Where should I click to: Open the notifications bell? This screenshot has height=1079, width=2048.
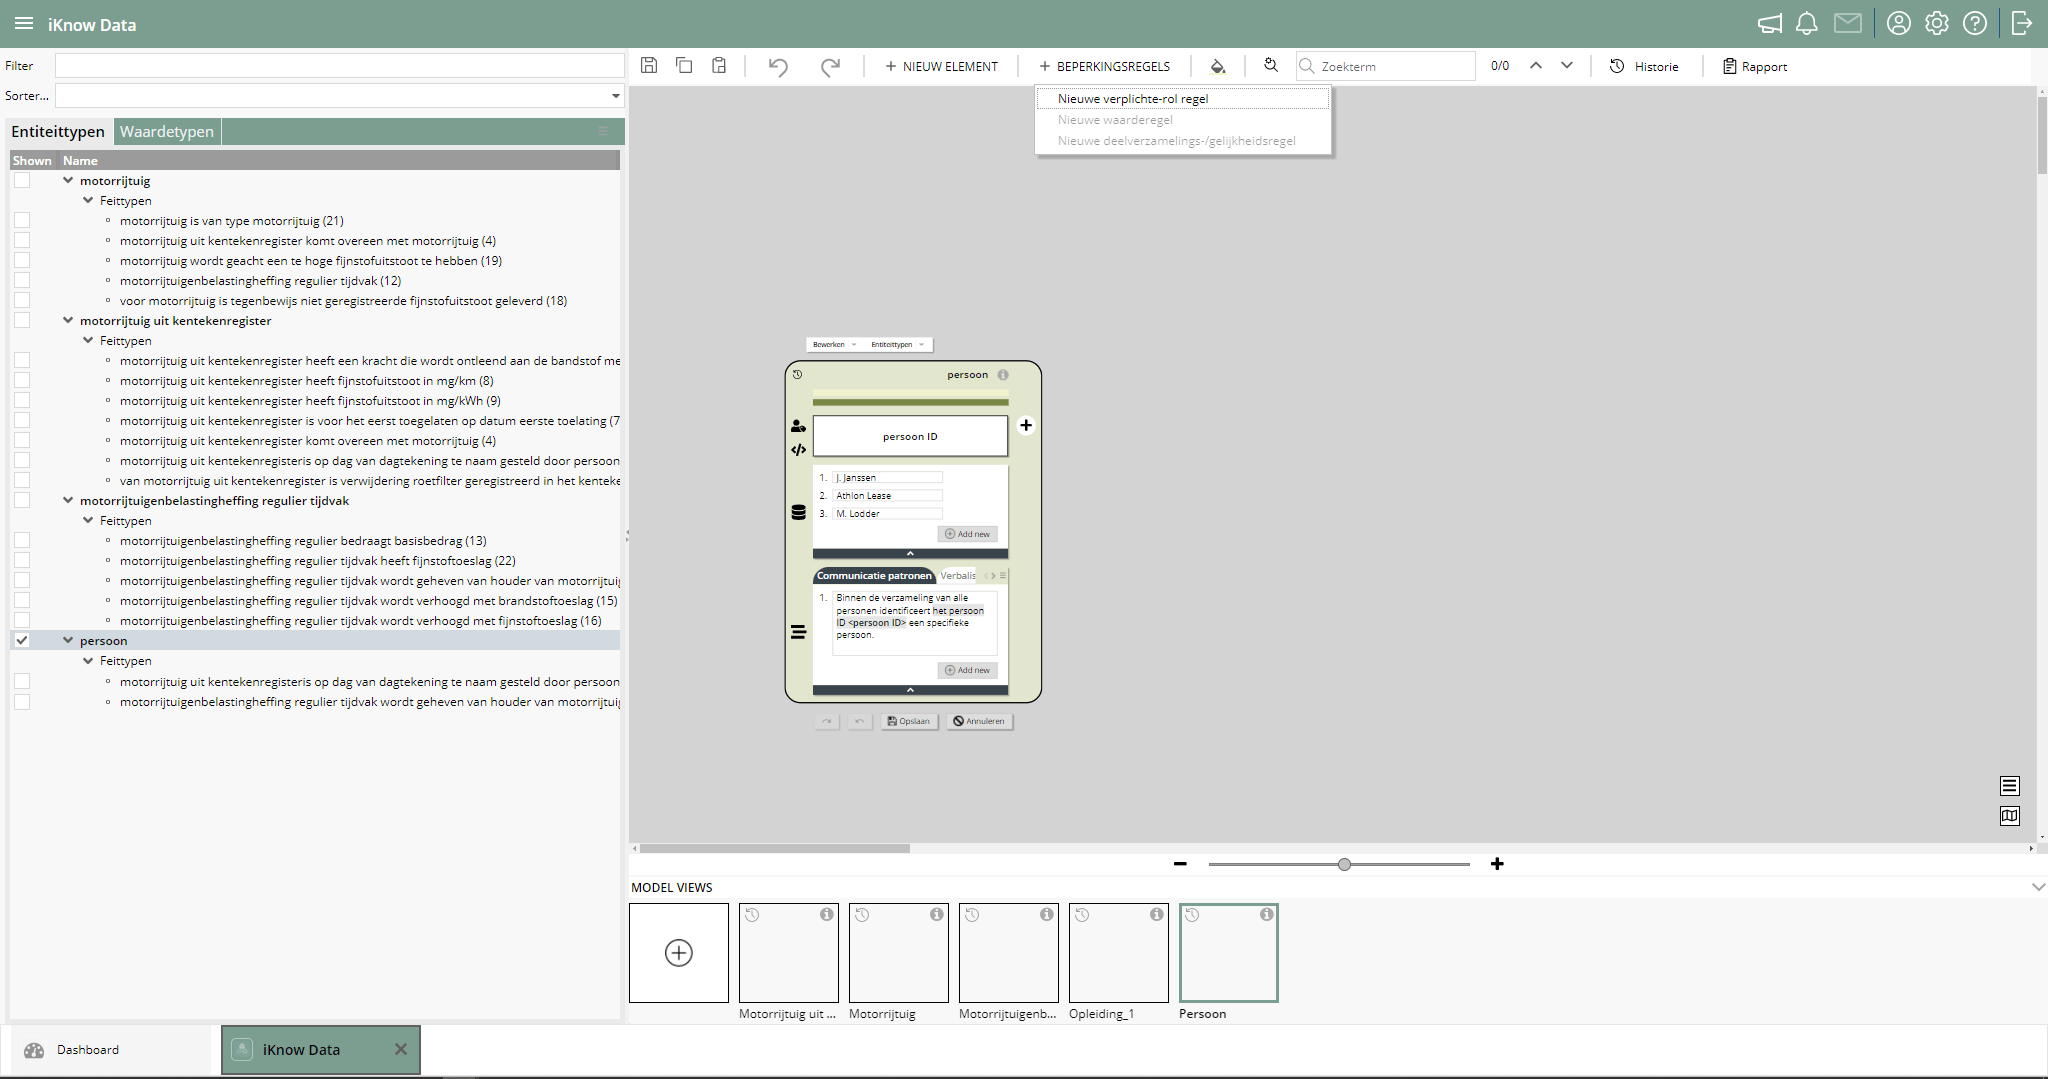(1807, 24)
